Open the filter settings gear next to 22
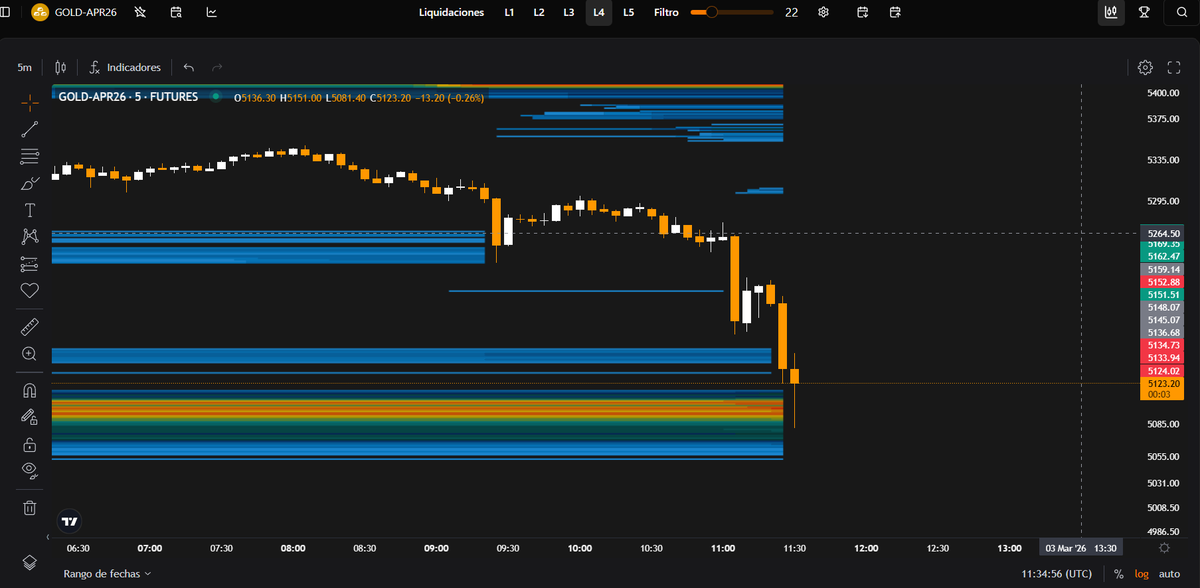This screenshot has height=588, width=1200. 823,13
